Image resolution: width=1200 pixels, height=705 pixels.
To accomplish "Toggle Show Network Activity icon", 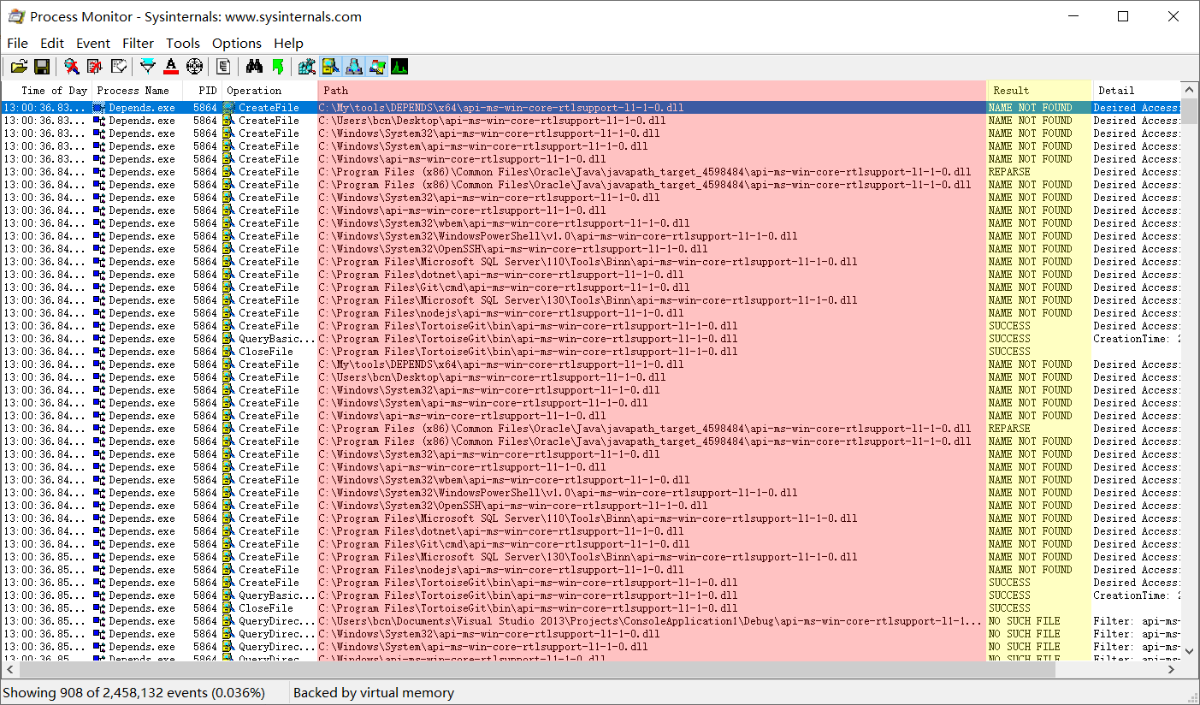I will point(354,67).
